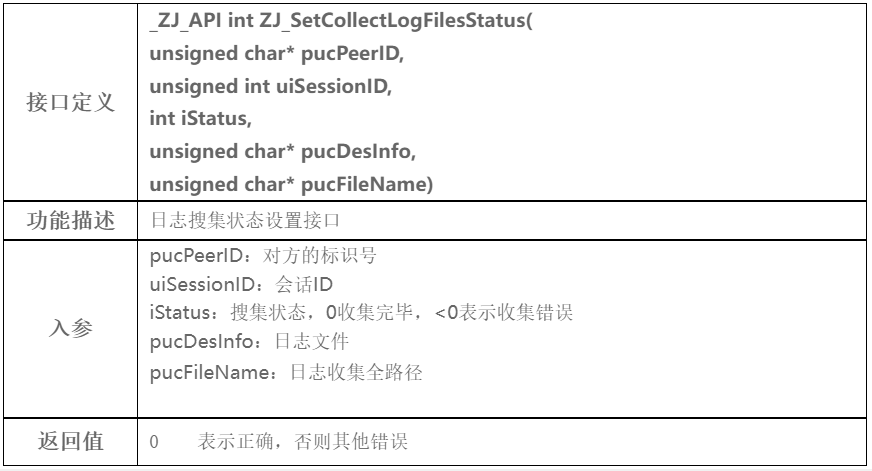Click the 日志搜集状态设置接口 description text
Viewport: 872px width, 471px height.
(245, 221)
